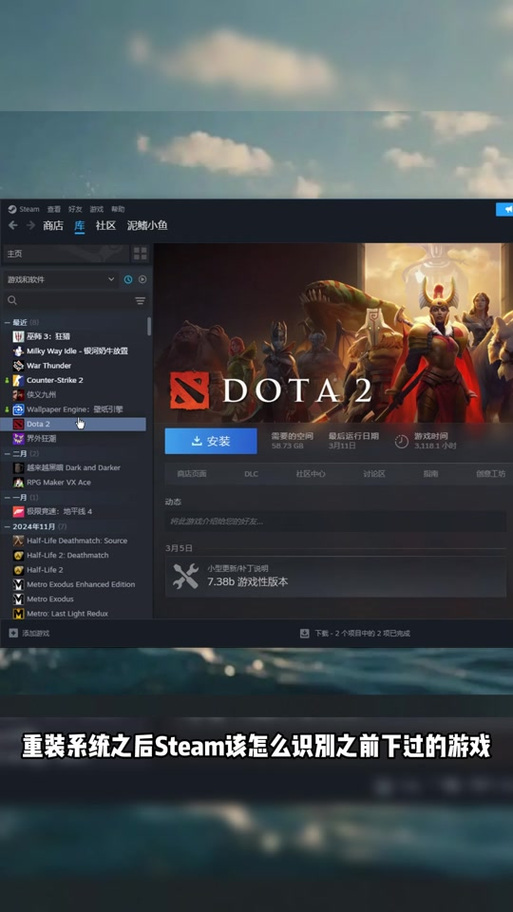Screen dimensions: 513x912
Task: Open Metro Exodus Enhanced Edition entry
Action: point(74,585)
